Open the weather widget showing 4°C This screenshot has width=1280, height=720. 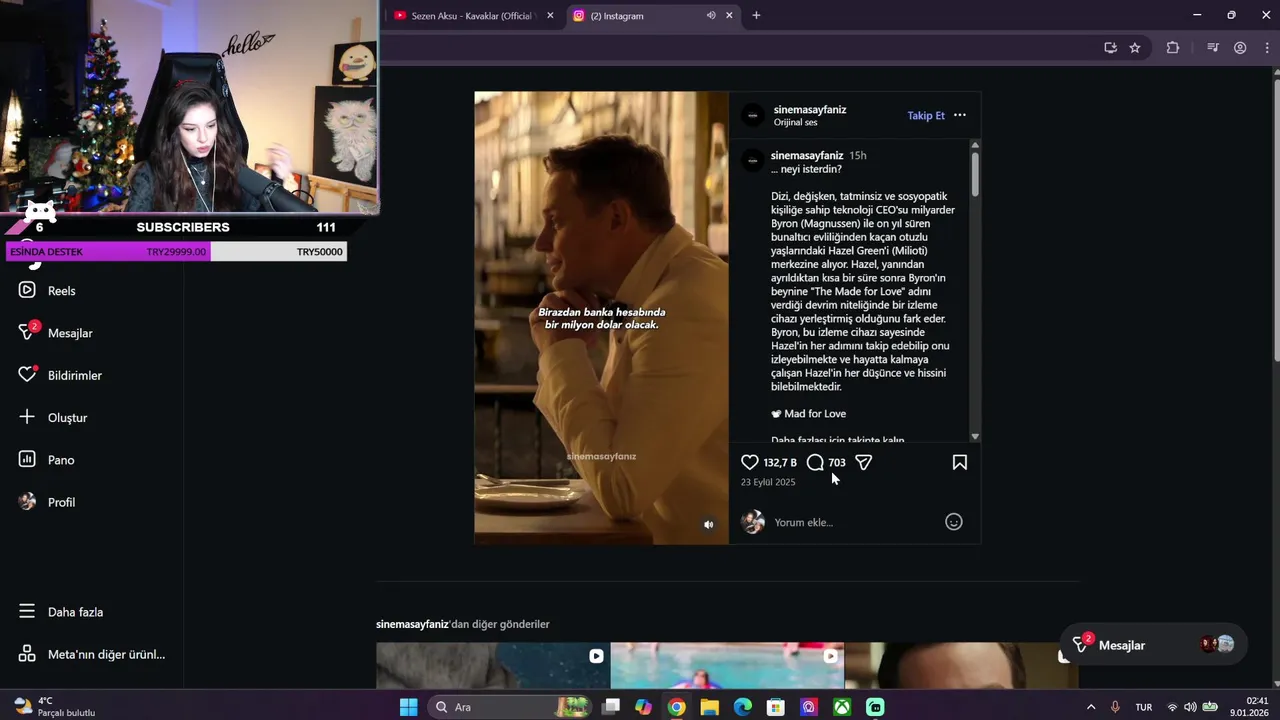pos(54,707)
